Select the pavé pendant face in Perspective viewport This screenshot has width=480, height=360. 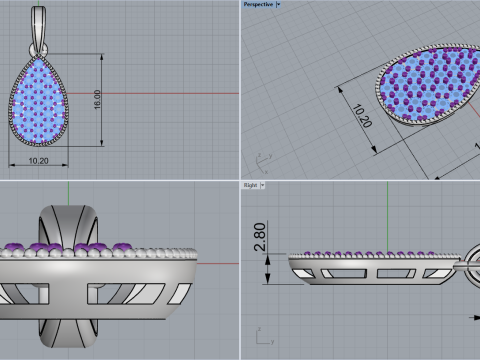point(428,83)
